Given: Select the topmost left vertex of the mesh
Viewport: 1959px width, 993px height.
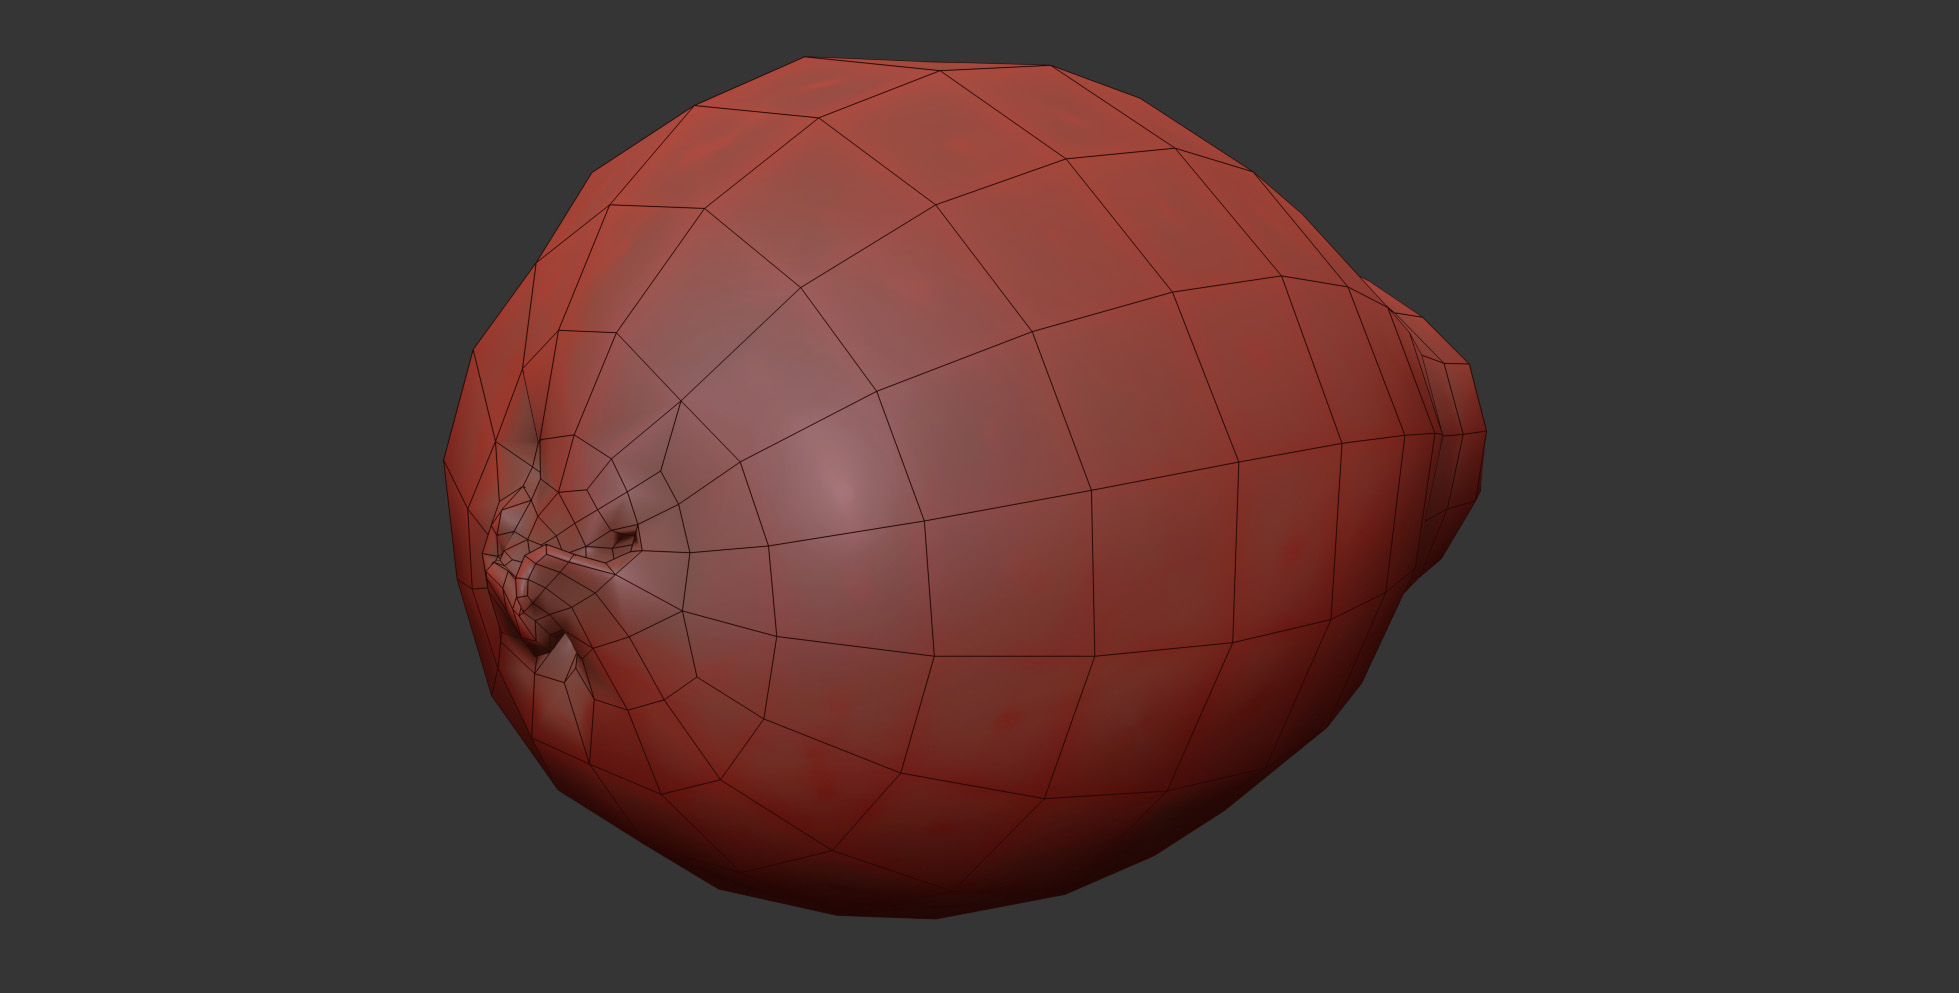Looking at the screenshot, I should tap(805, 58).
